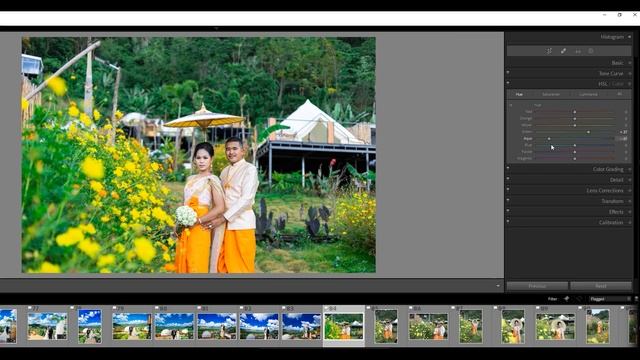This screenshot has width=640, height=360.
Task: Select HSL mode in panel header
Action: (602, 84)
